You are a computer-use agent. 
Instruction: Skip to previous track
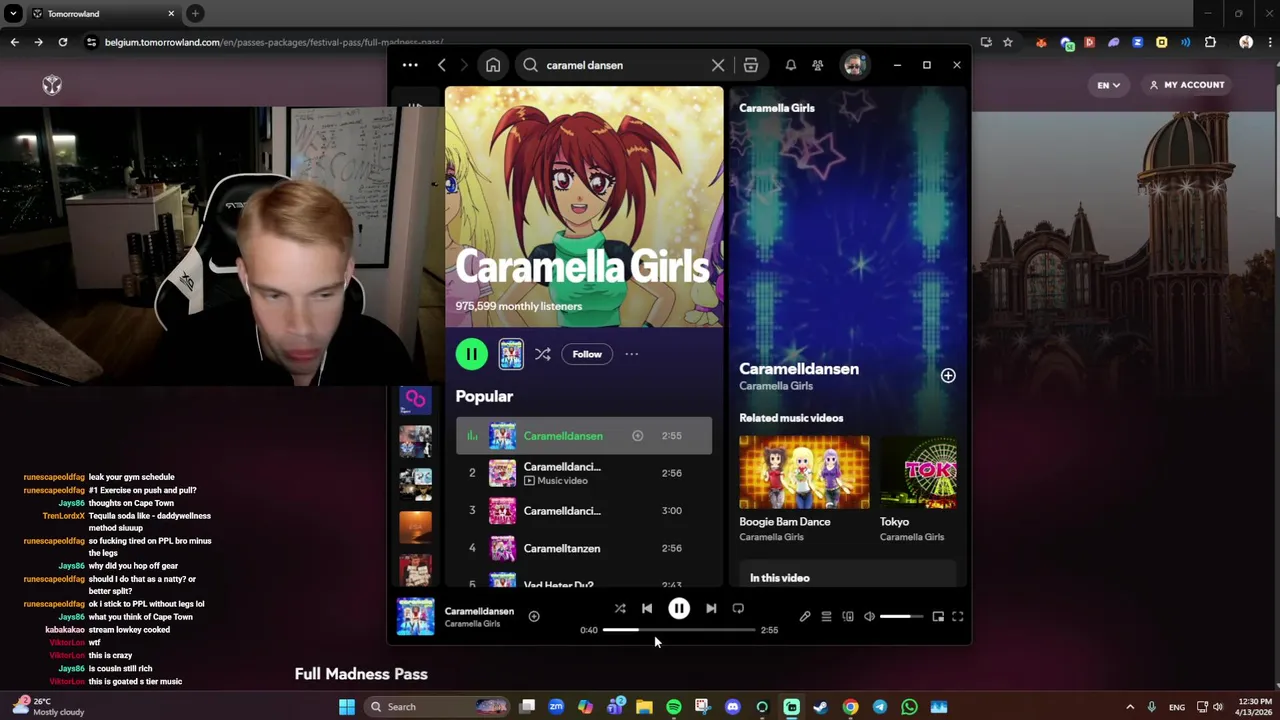point(647,608)
